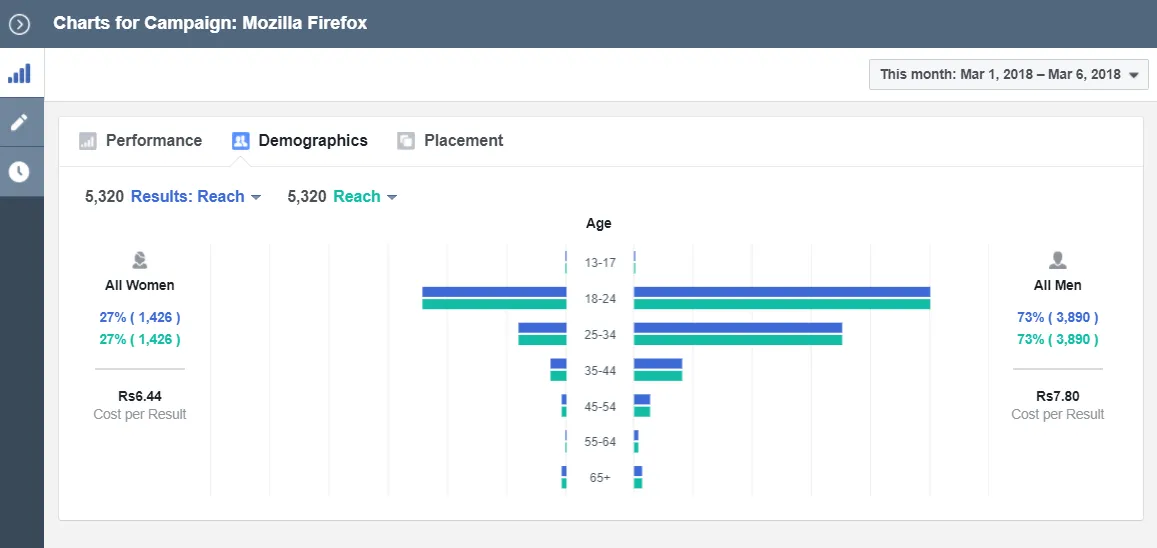Open the green Reach metric dropdown
This screenshot has width=1157, height=548.
[365, 197]
